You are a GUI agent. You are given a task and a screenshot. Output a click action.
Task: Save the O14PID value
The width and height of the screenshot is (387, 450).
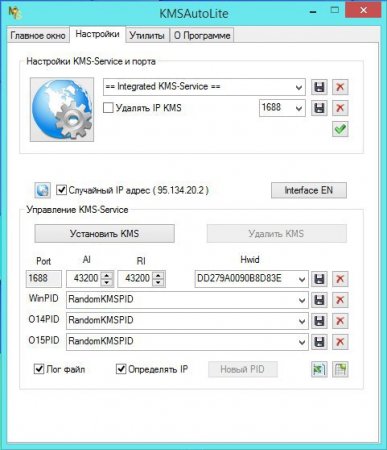point(319,321)
